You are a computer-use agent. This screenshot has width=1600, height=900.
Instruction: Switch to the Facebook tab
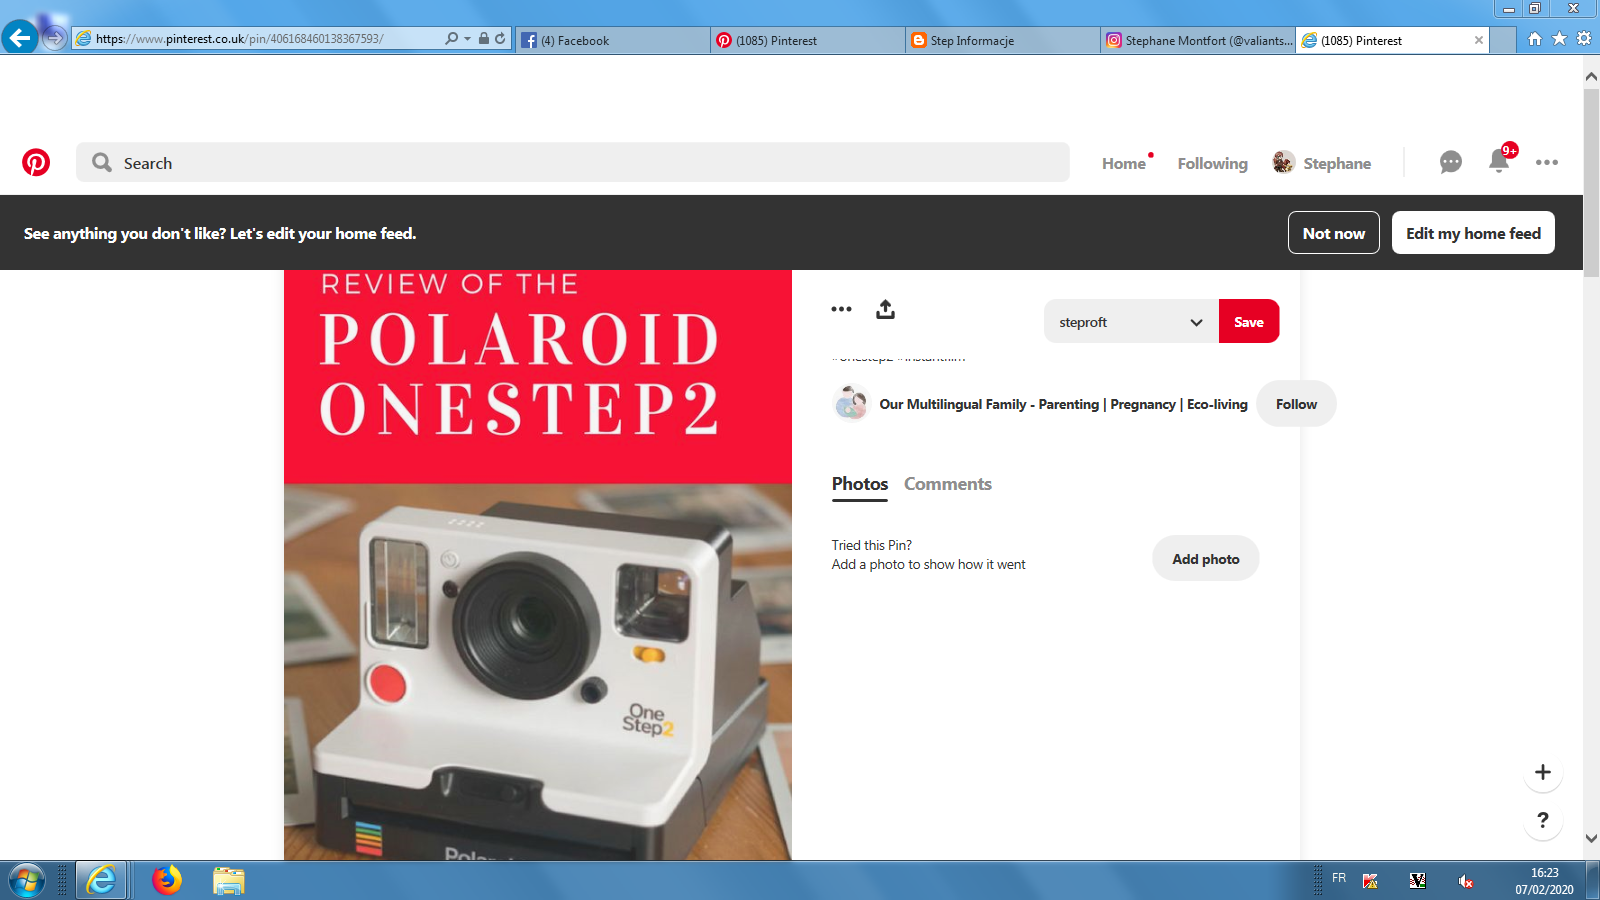(x=612, y=40)
